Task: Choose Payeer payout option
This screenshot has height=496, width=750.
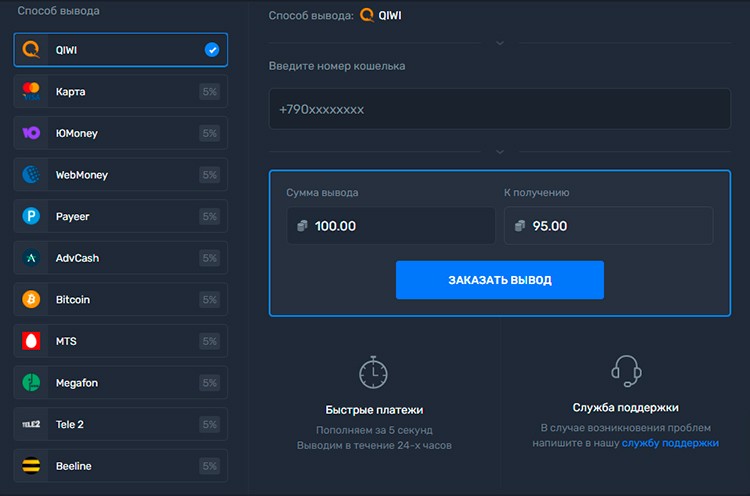Action: click(121, 216)
